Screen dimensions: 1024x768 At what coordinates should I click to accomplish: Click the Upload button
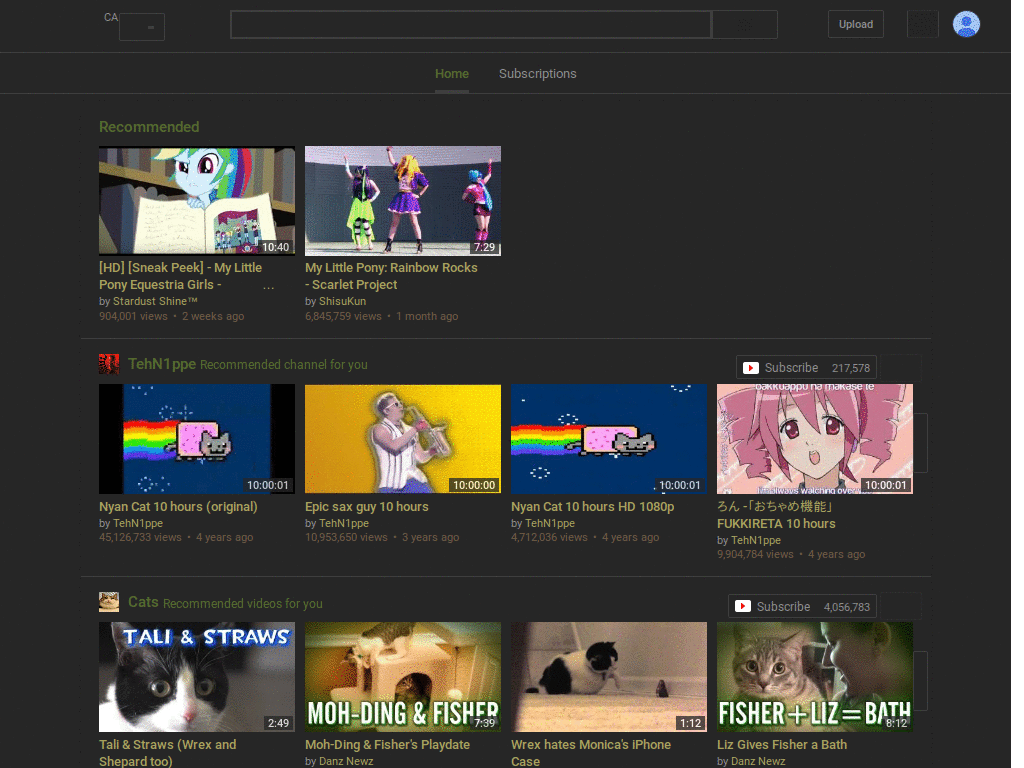[856, 24]
